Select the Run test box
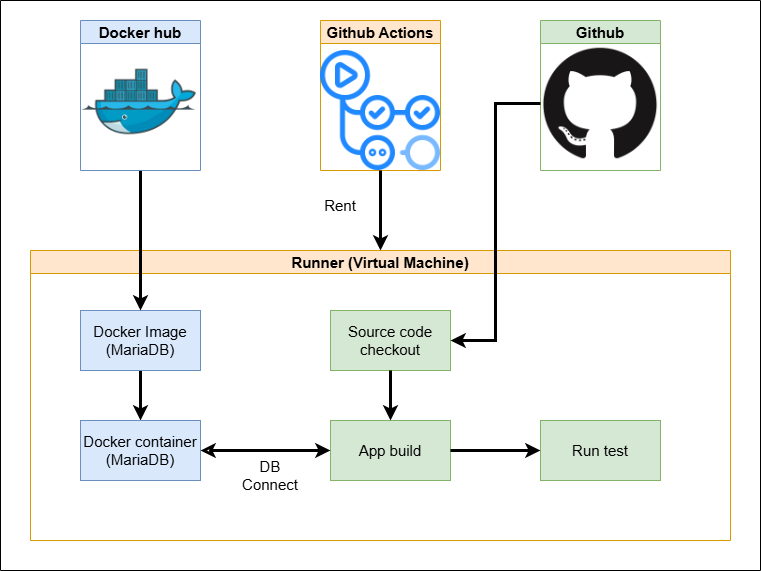761x571 pixels. point(600,450)
